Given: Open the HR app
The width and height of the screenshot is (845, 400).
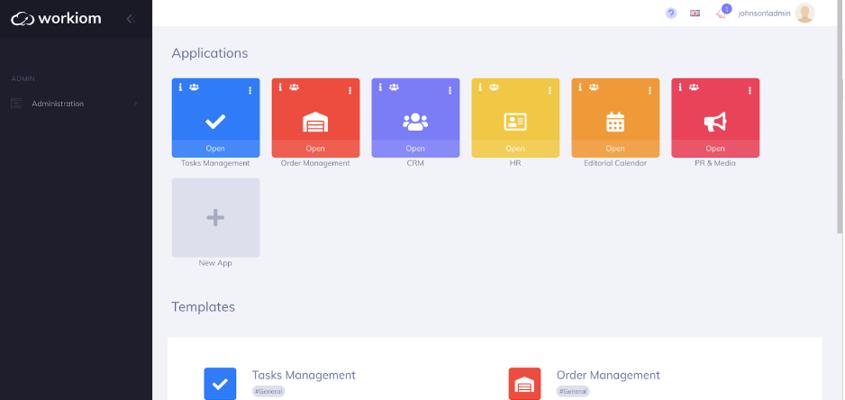Looking at the screenshot, I should point(515,148).
